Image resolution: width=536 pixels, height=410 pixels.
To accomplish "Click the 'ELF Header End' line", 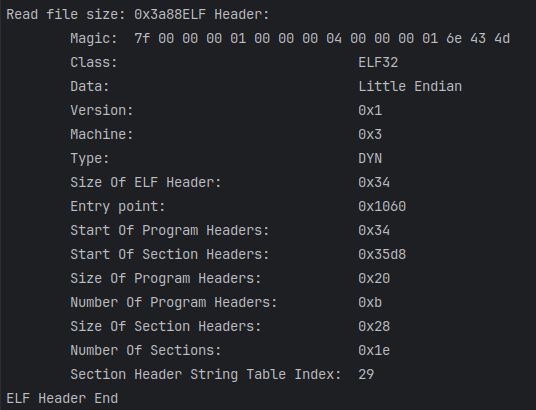I will pos(62,398).
